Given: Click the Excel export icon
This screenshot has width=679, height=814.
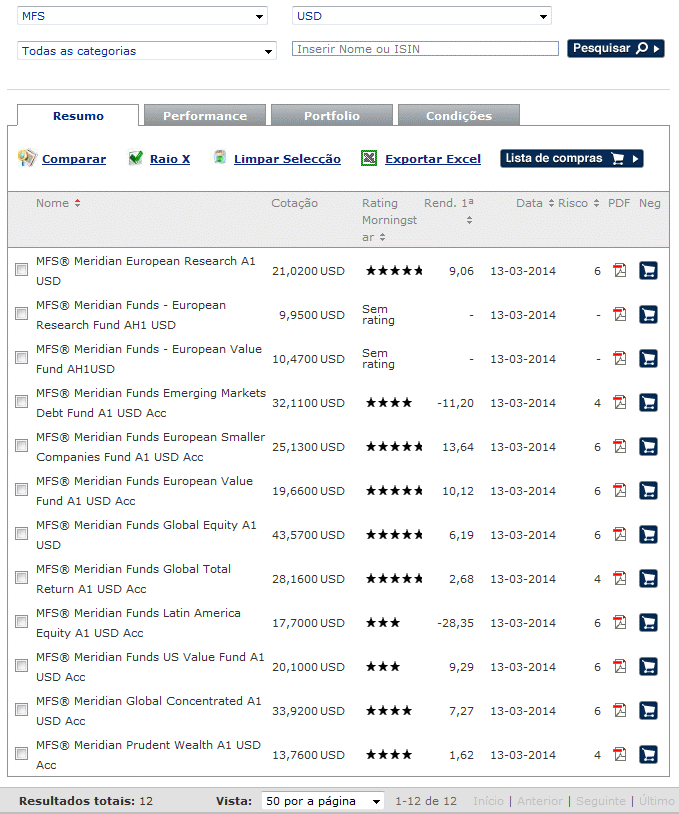Looking at the screenshot, I should 369,158.
